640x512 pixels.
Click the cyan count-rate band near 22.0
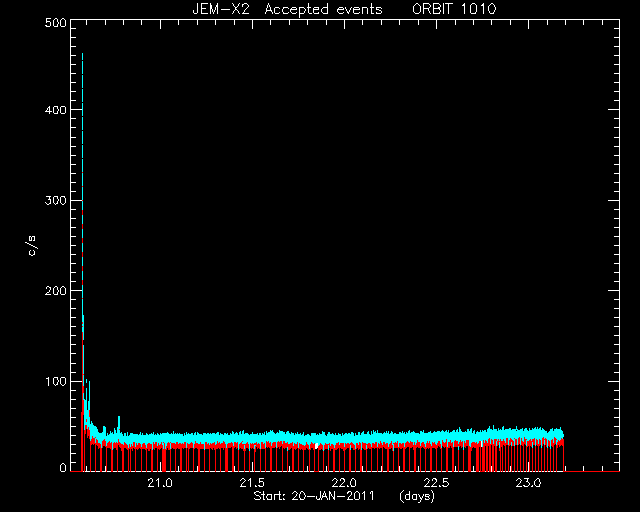coord(344,438)
